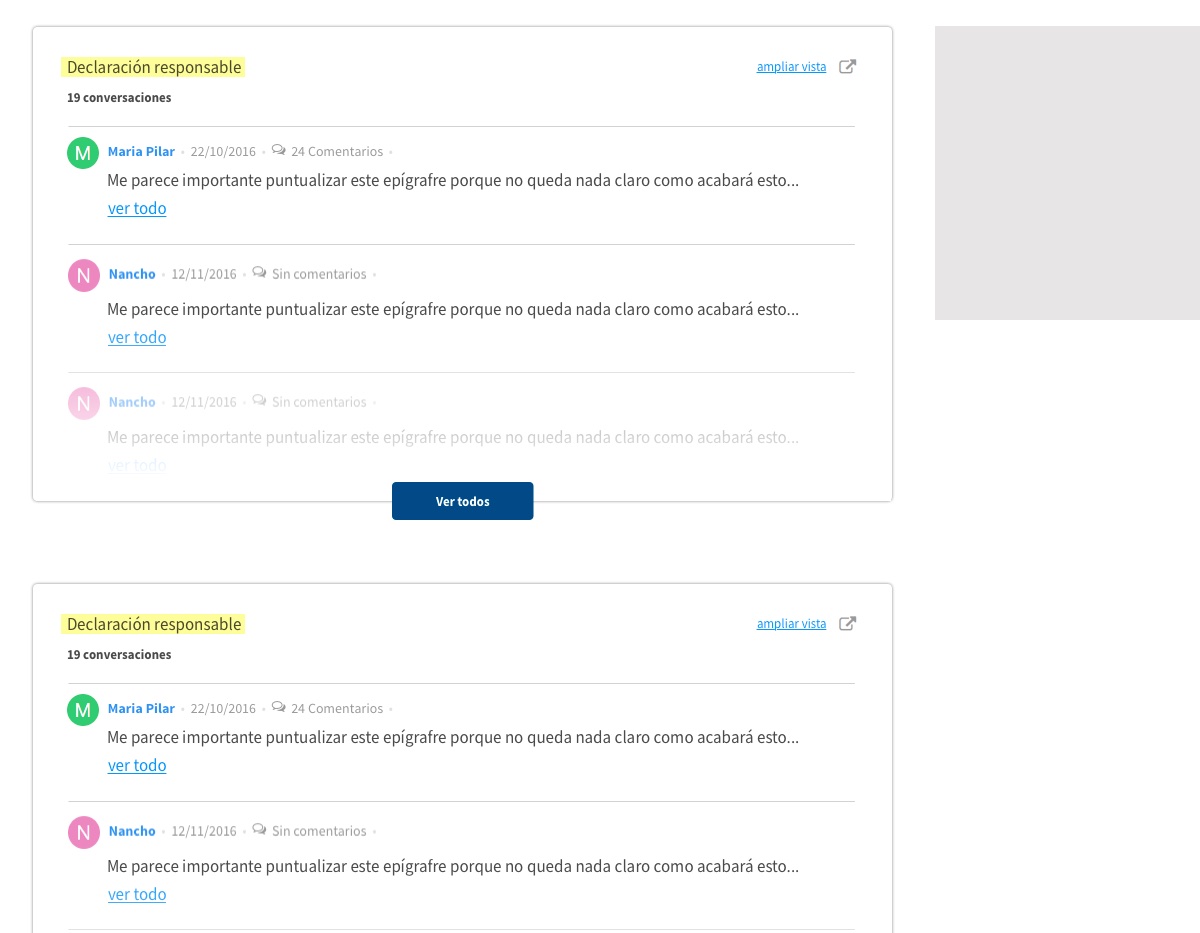Click the faded pink Nancho avatar above Ver todos
The image size is (1200, 933).
point(84,403)
